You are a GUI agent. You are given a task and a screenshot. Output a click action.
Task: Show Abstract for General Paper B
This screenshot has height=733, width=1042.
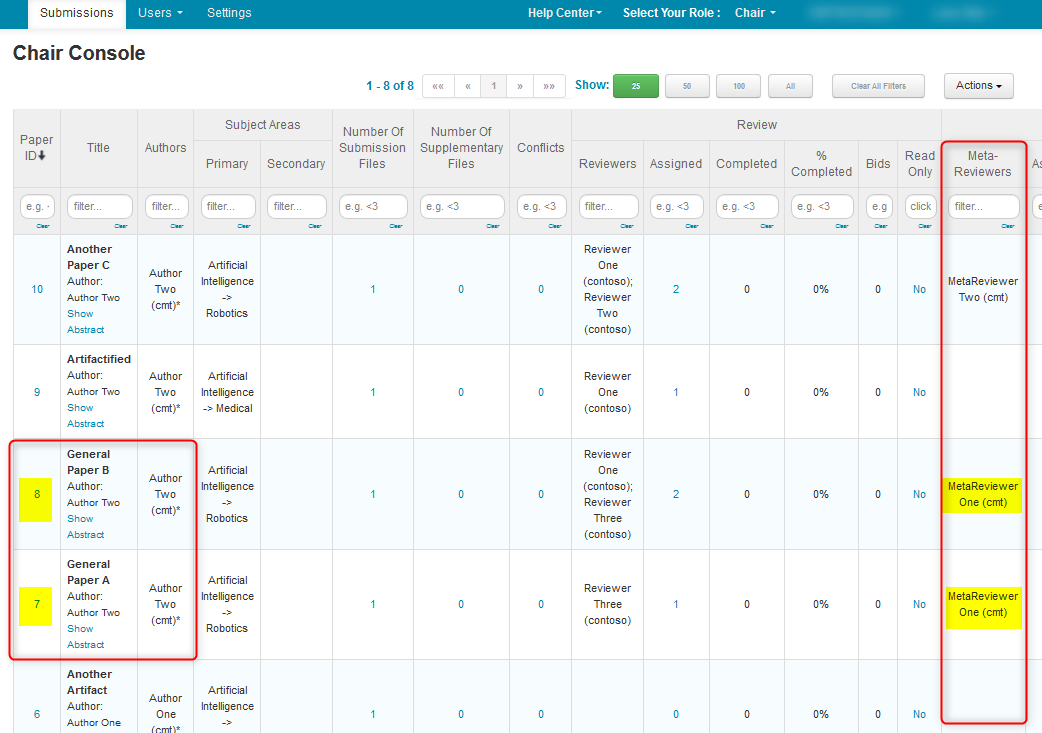[x=85, y=526]
